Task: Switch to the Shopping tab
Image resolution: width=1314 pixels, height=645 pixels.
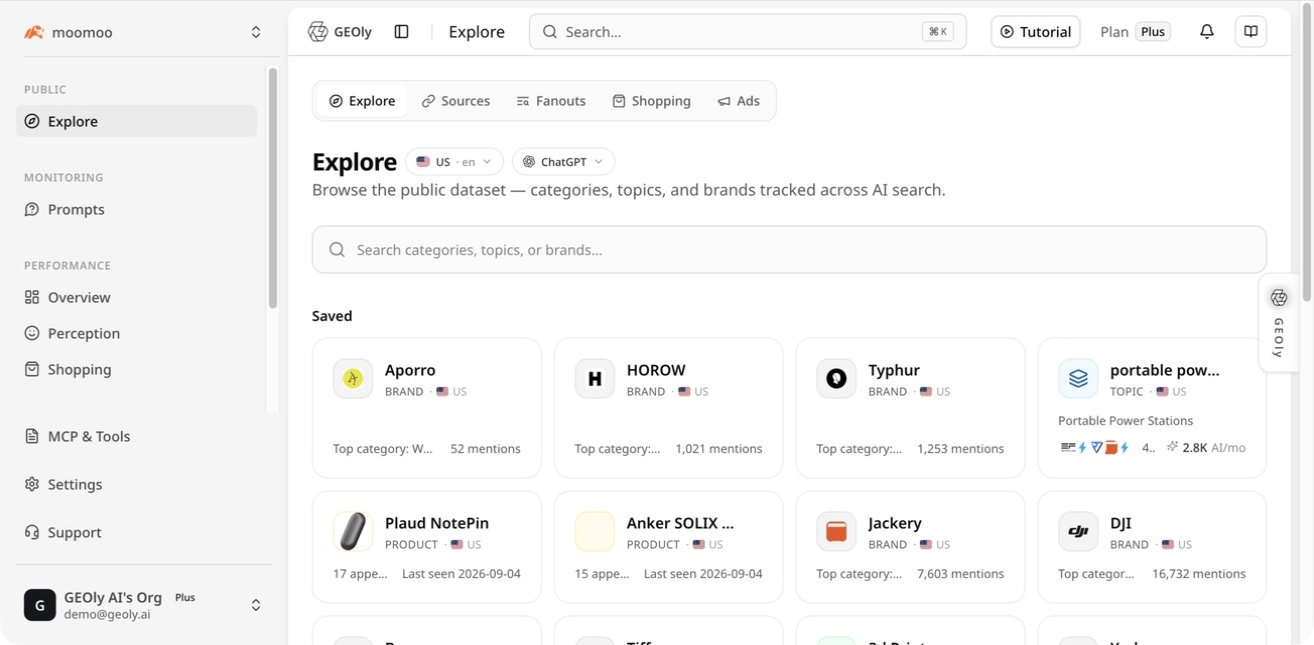Action: pos(651,101)
